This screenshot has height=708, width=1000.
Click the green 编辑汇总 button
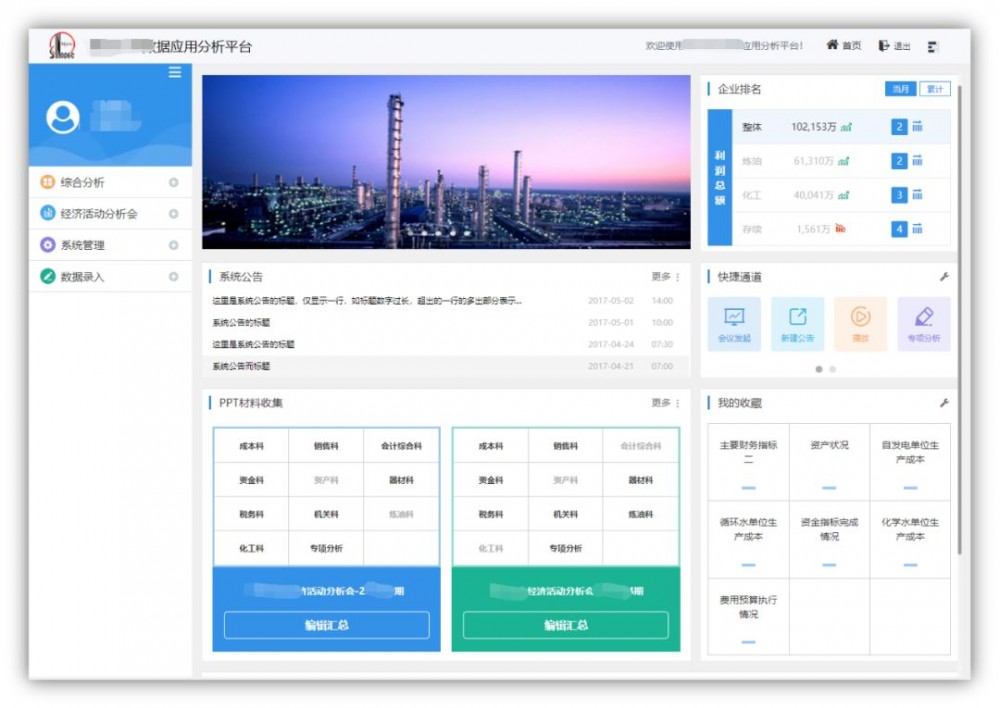565,625
